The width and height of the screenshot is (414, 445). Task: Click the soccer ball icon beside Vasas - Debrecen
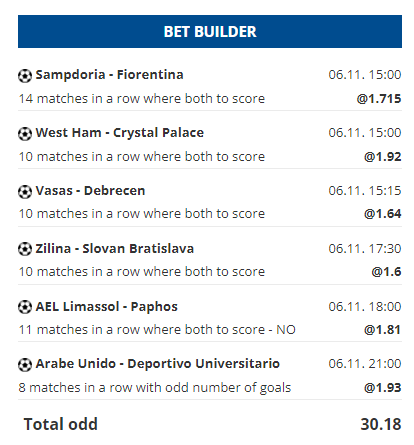[25, 192]
